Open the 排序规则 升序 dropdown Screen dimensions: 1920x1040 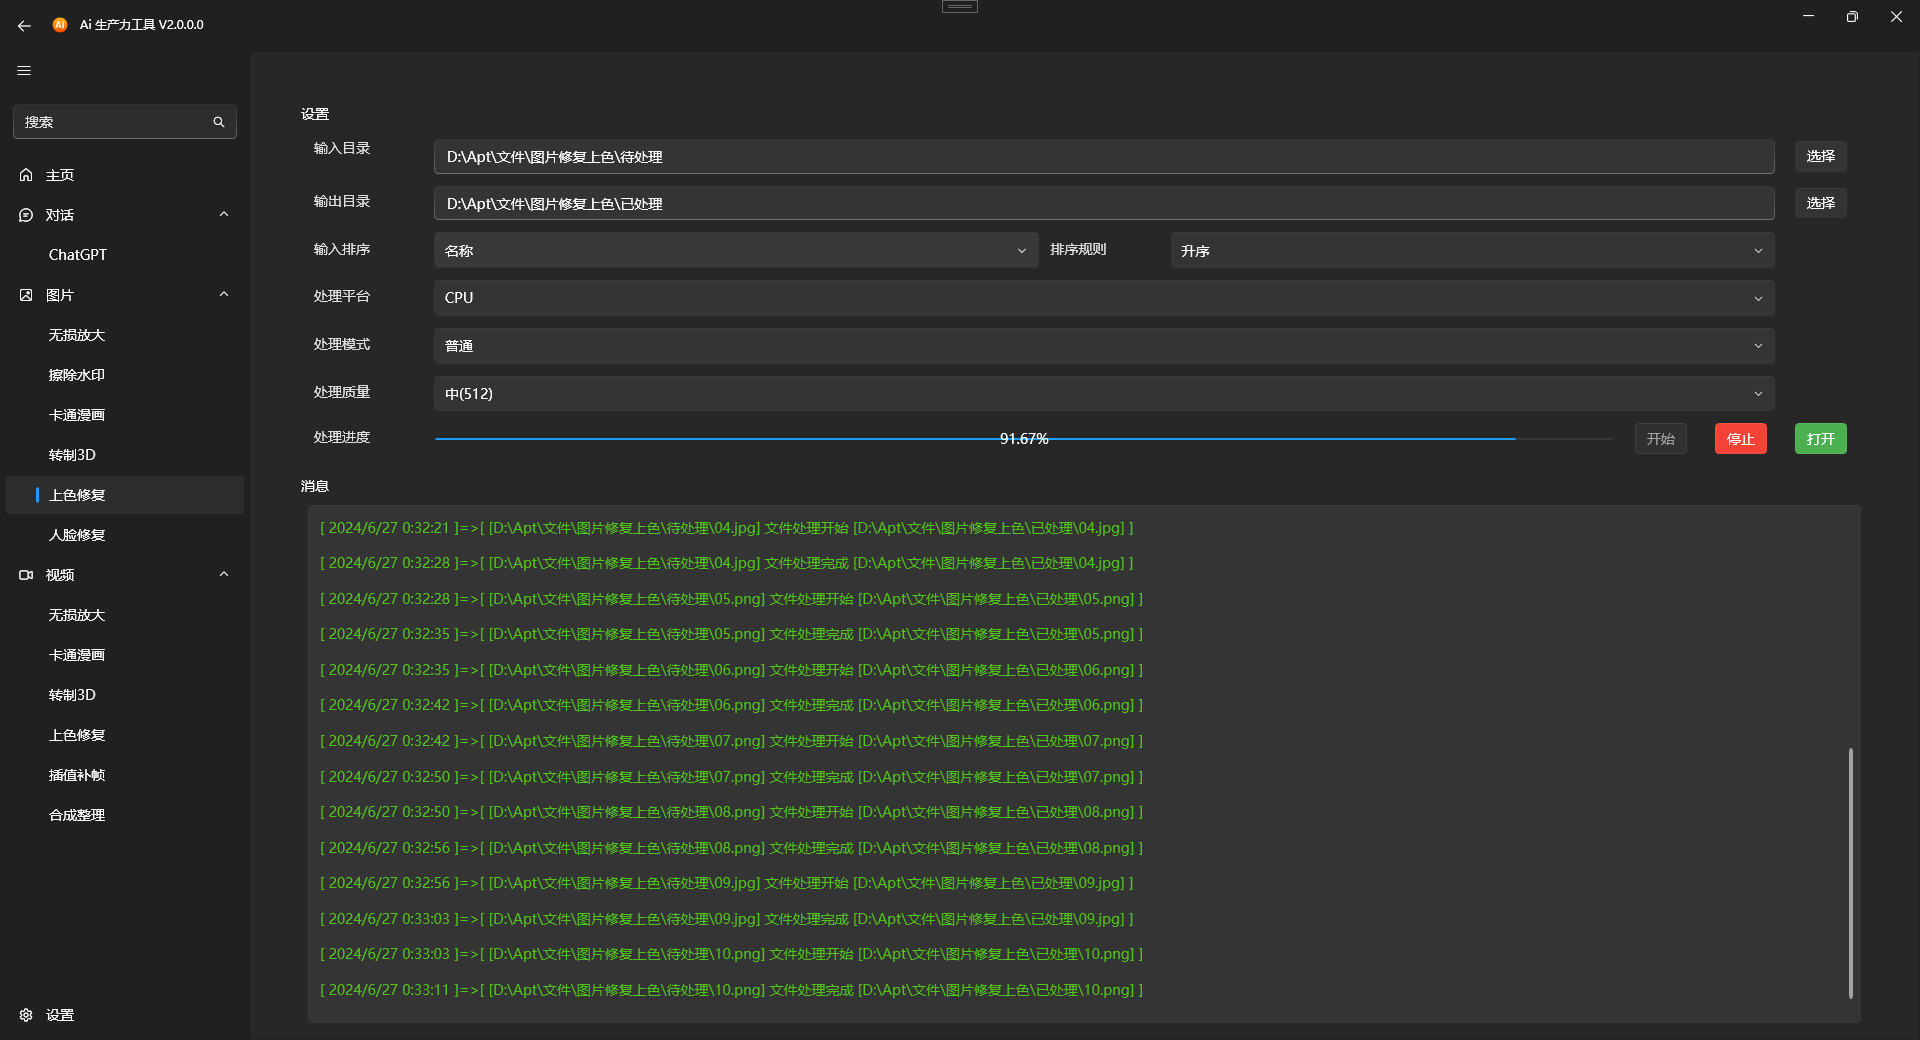point(1472,251)
